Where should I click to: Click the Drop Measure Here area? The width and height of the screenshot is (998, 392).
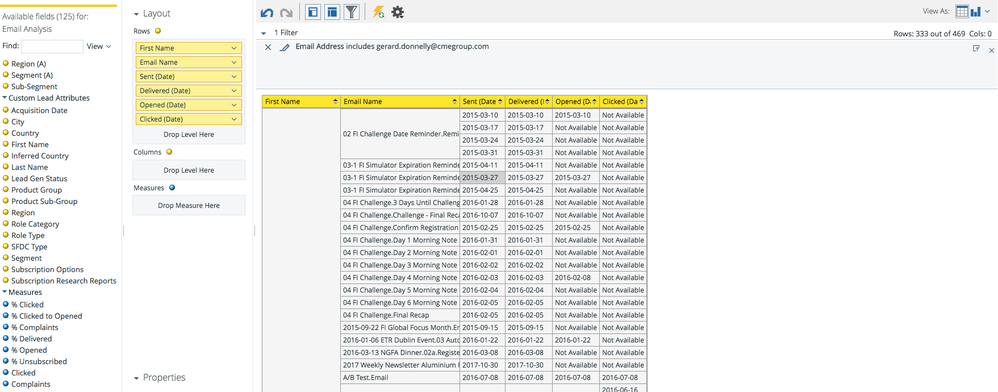click(188, 206)
